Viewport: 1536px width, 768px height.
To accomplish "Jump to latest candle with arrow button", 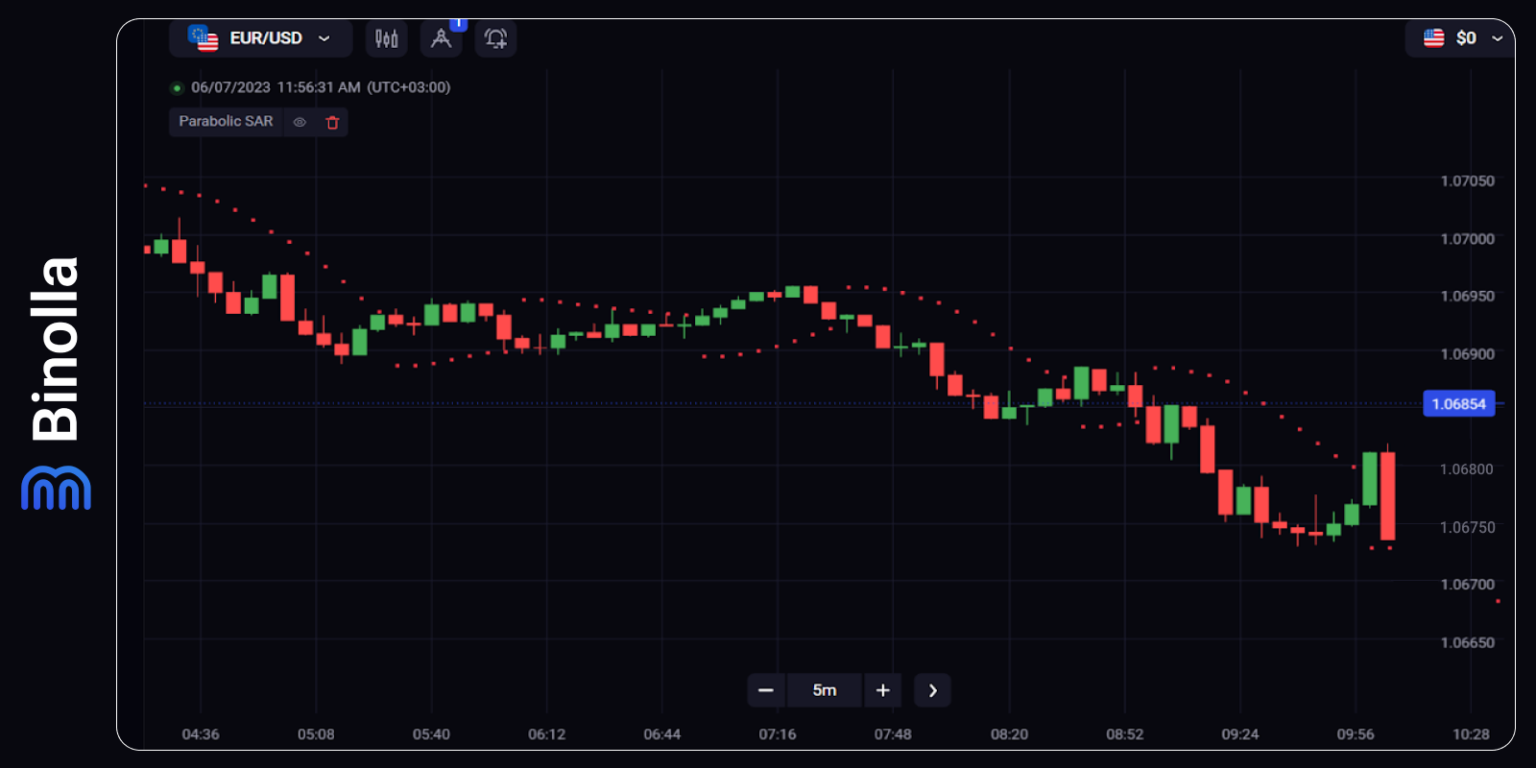I will tap(933, 690).
